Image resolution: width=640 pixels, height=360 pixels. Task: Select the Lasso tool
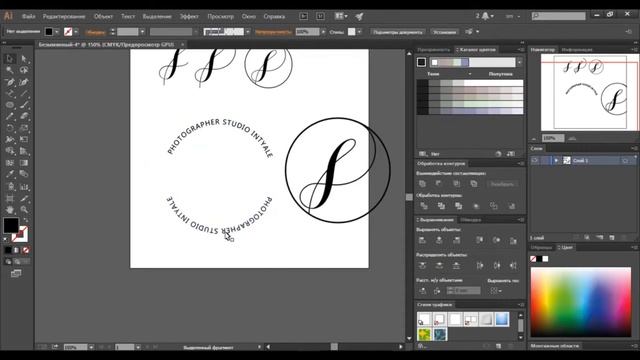[x=24, y=70]
